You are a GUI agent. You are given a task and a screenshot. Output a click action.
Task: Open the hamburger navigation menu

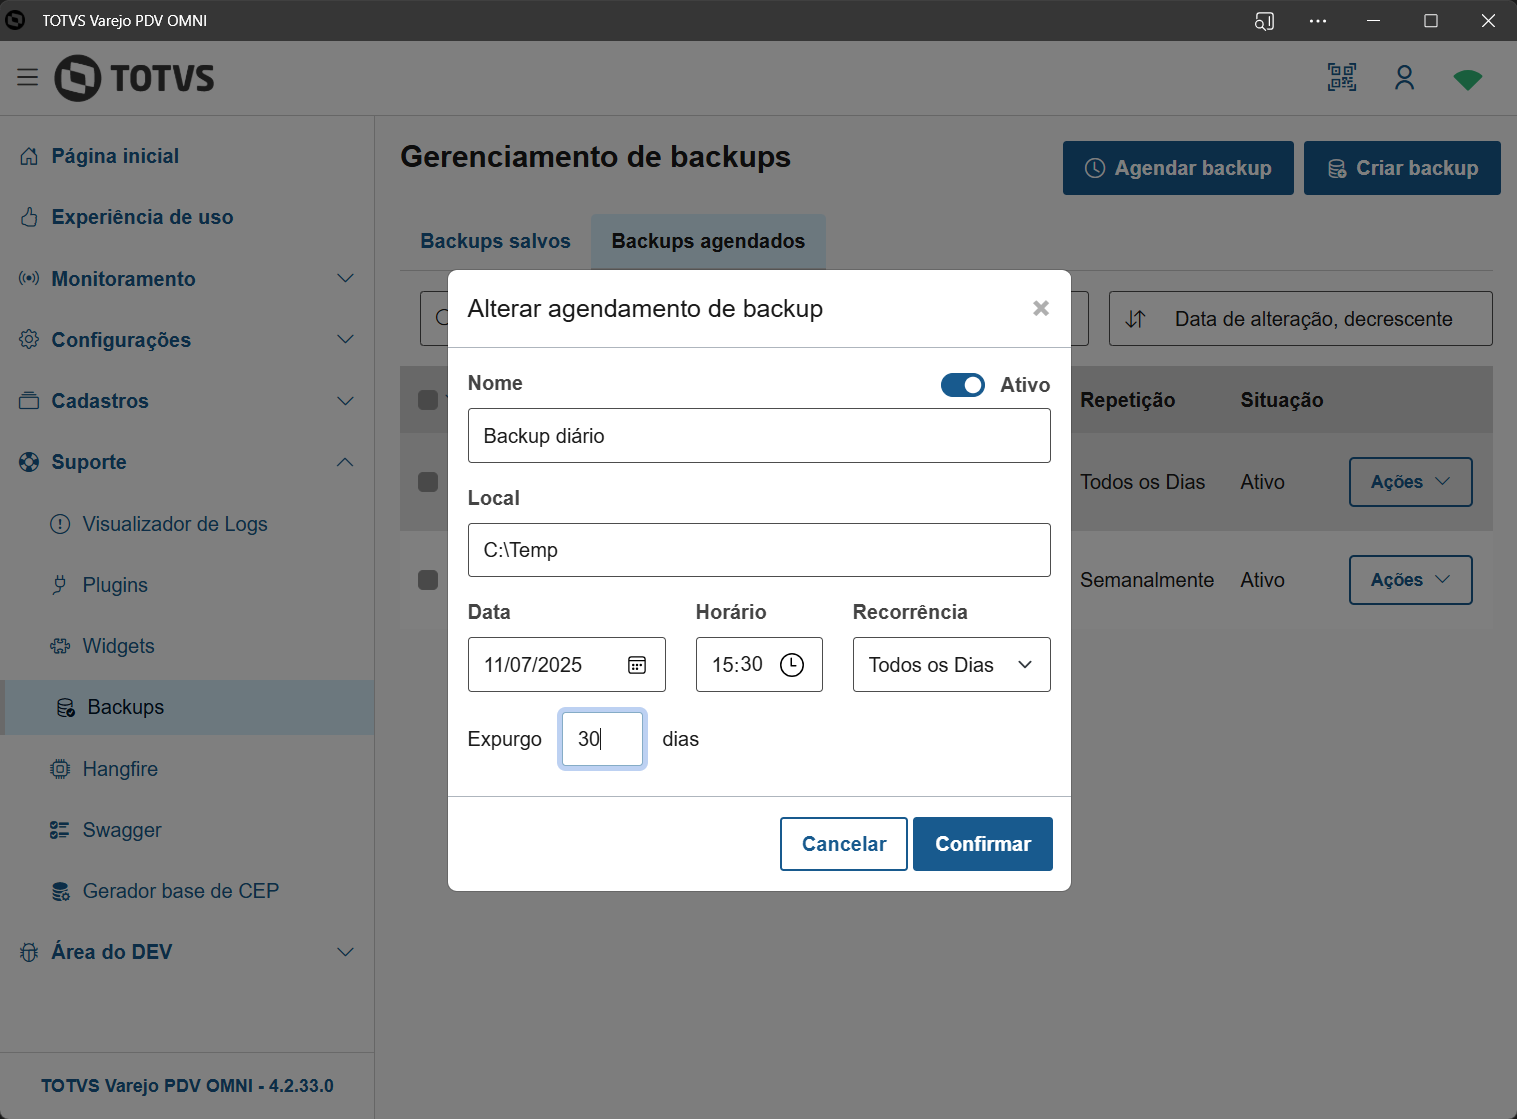click(x=27, y=78)
